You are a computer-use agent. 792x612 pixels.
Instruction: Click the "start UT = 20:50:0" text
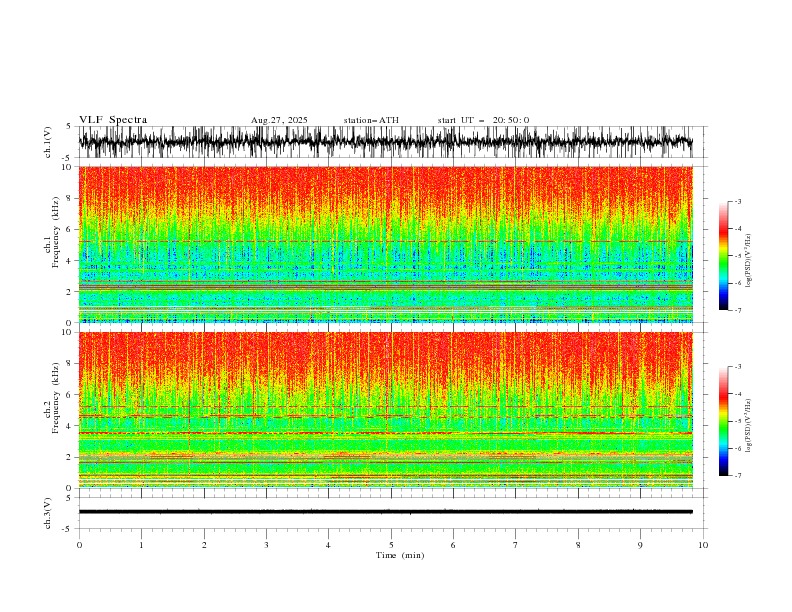tap(483, 120)
